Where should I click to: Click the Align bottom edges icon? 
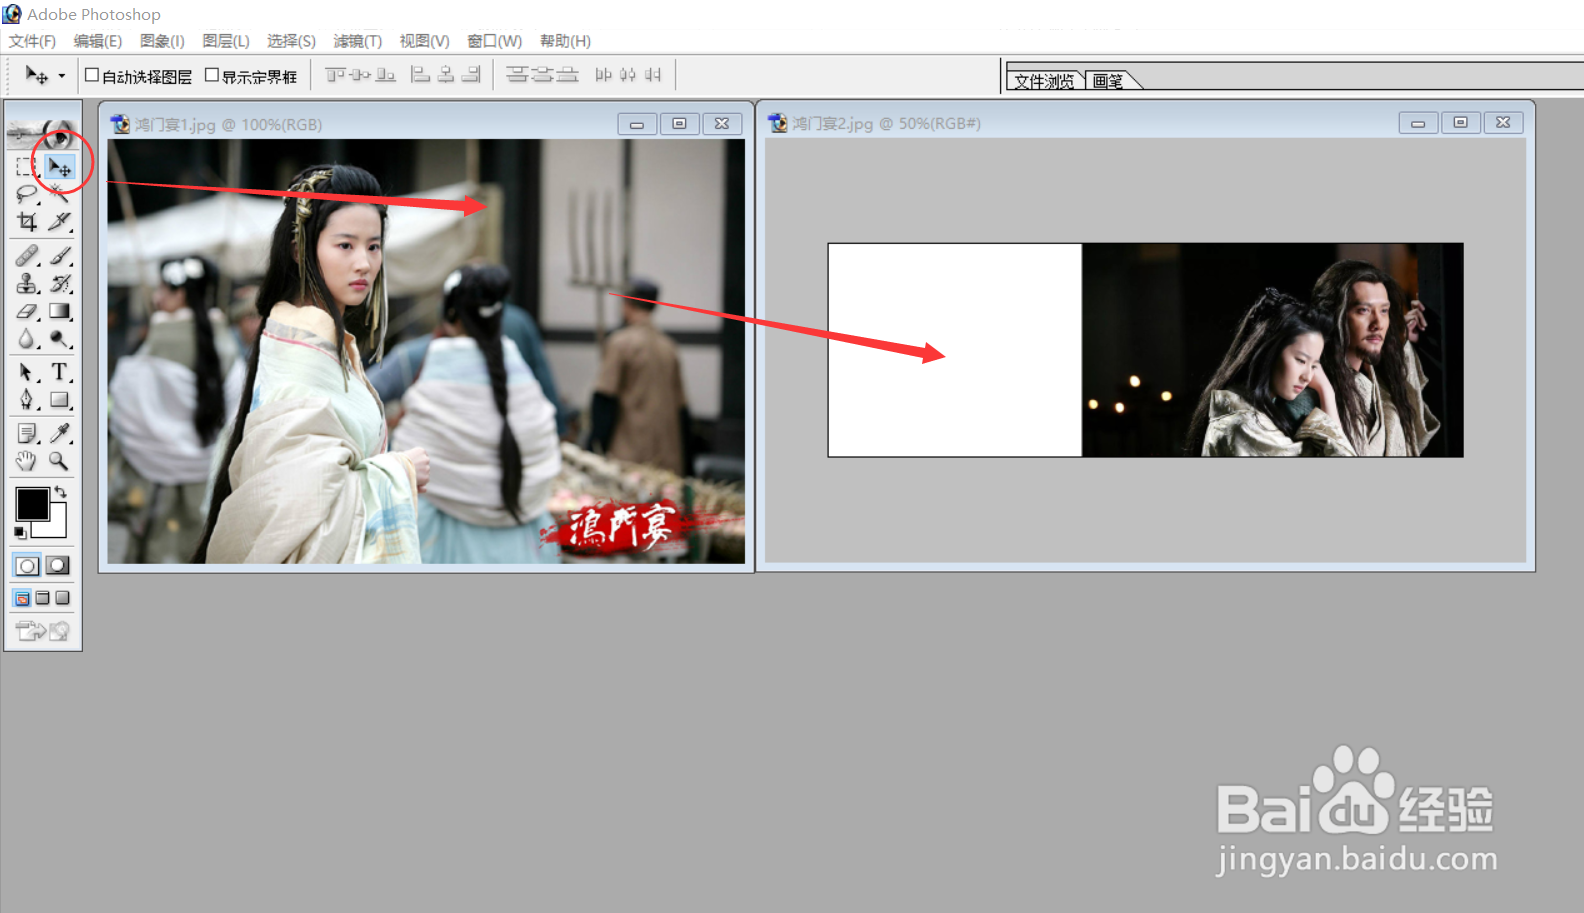tap(385, 75)
